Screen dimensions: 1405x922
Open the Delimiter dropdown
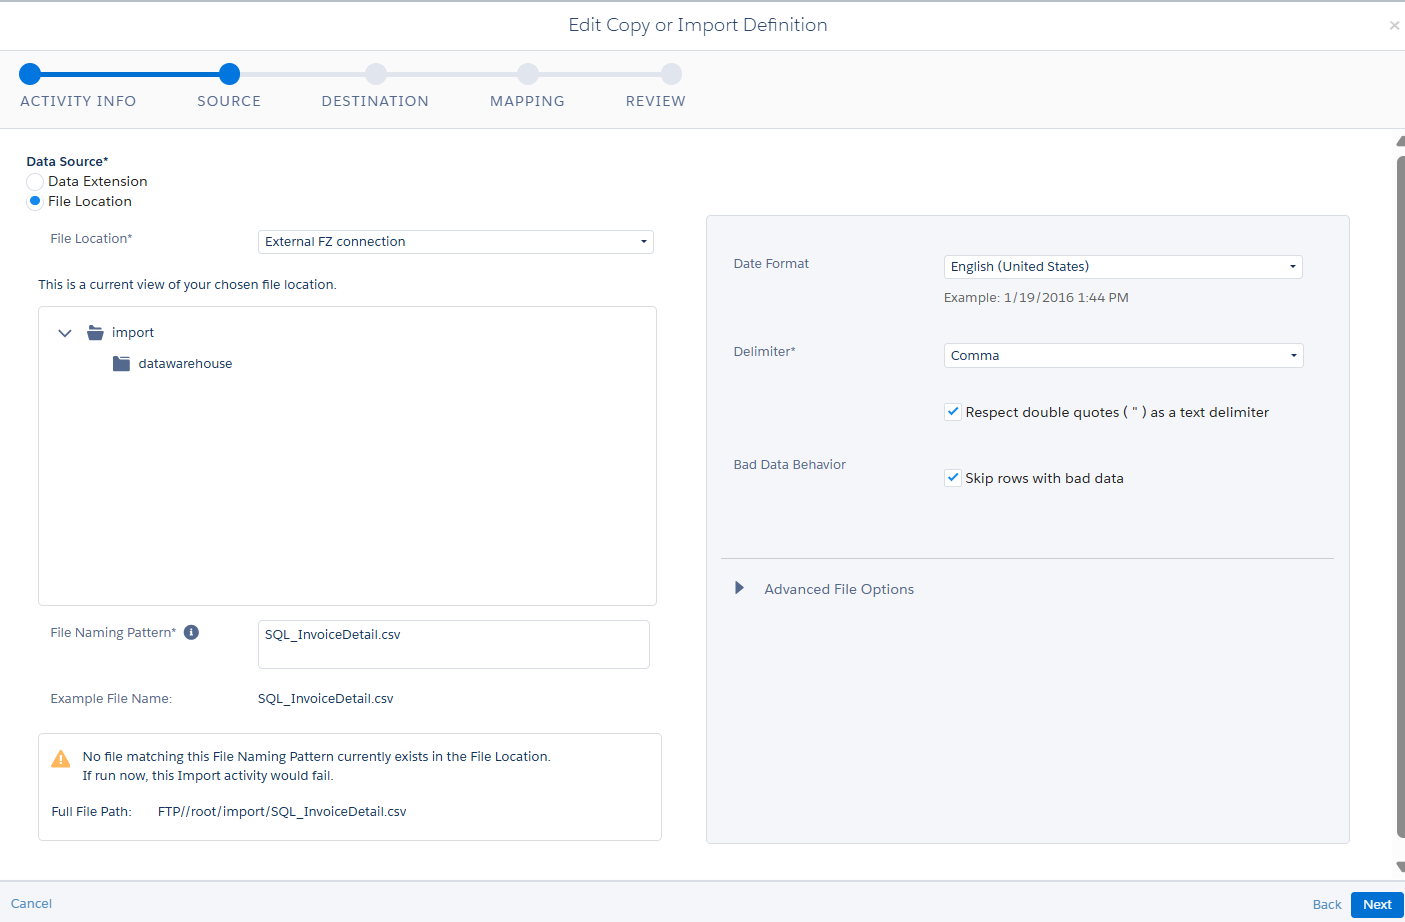[1122, 356]
